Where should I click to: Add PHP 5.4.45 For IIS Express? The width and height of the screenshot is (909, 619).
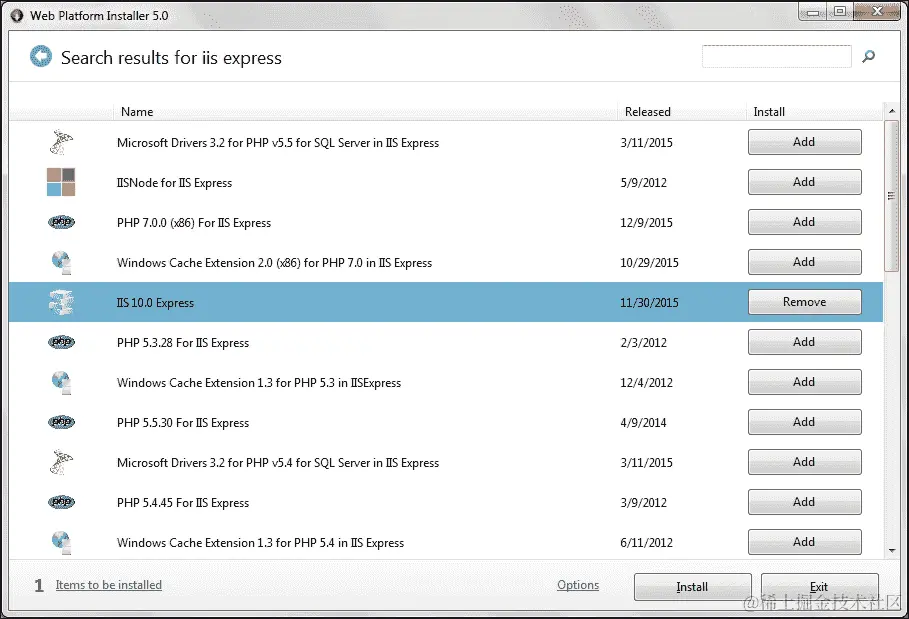[804, 502]
